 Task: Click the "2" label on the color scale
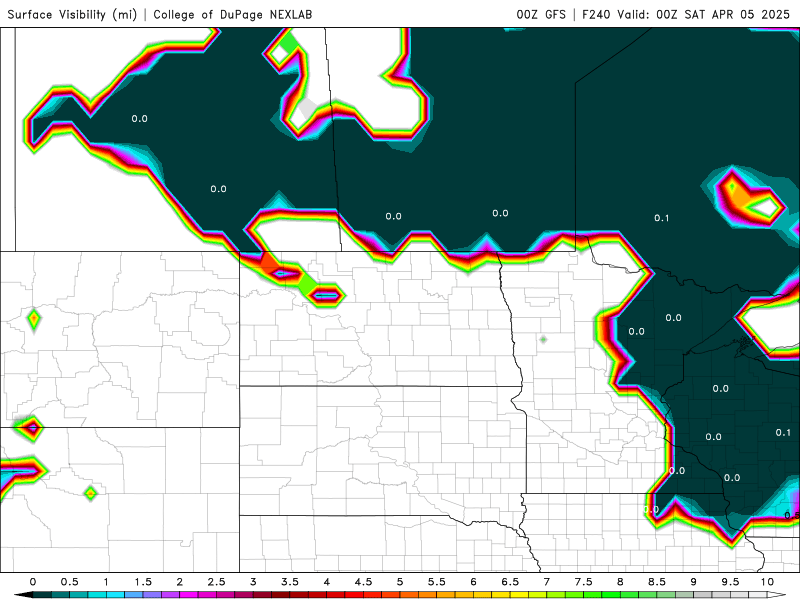click(x=180, y=582)
